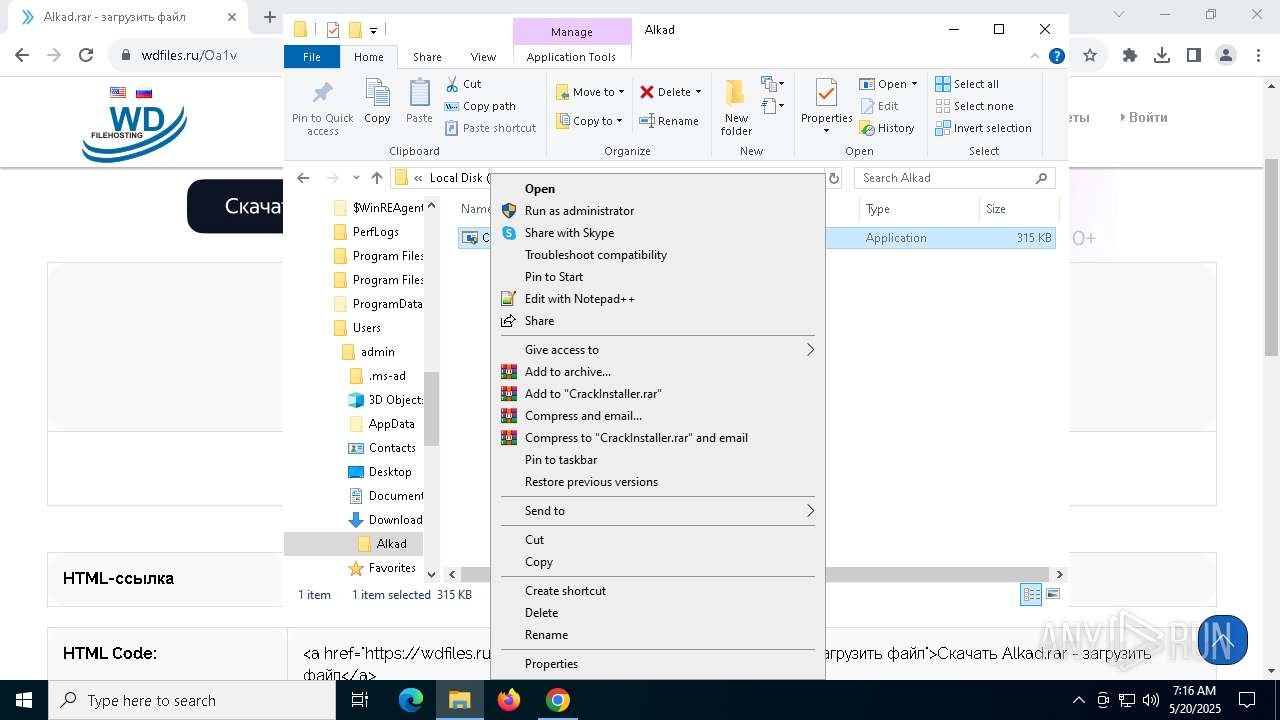Click the Size column header

(x=1018, y=209)
